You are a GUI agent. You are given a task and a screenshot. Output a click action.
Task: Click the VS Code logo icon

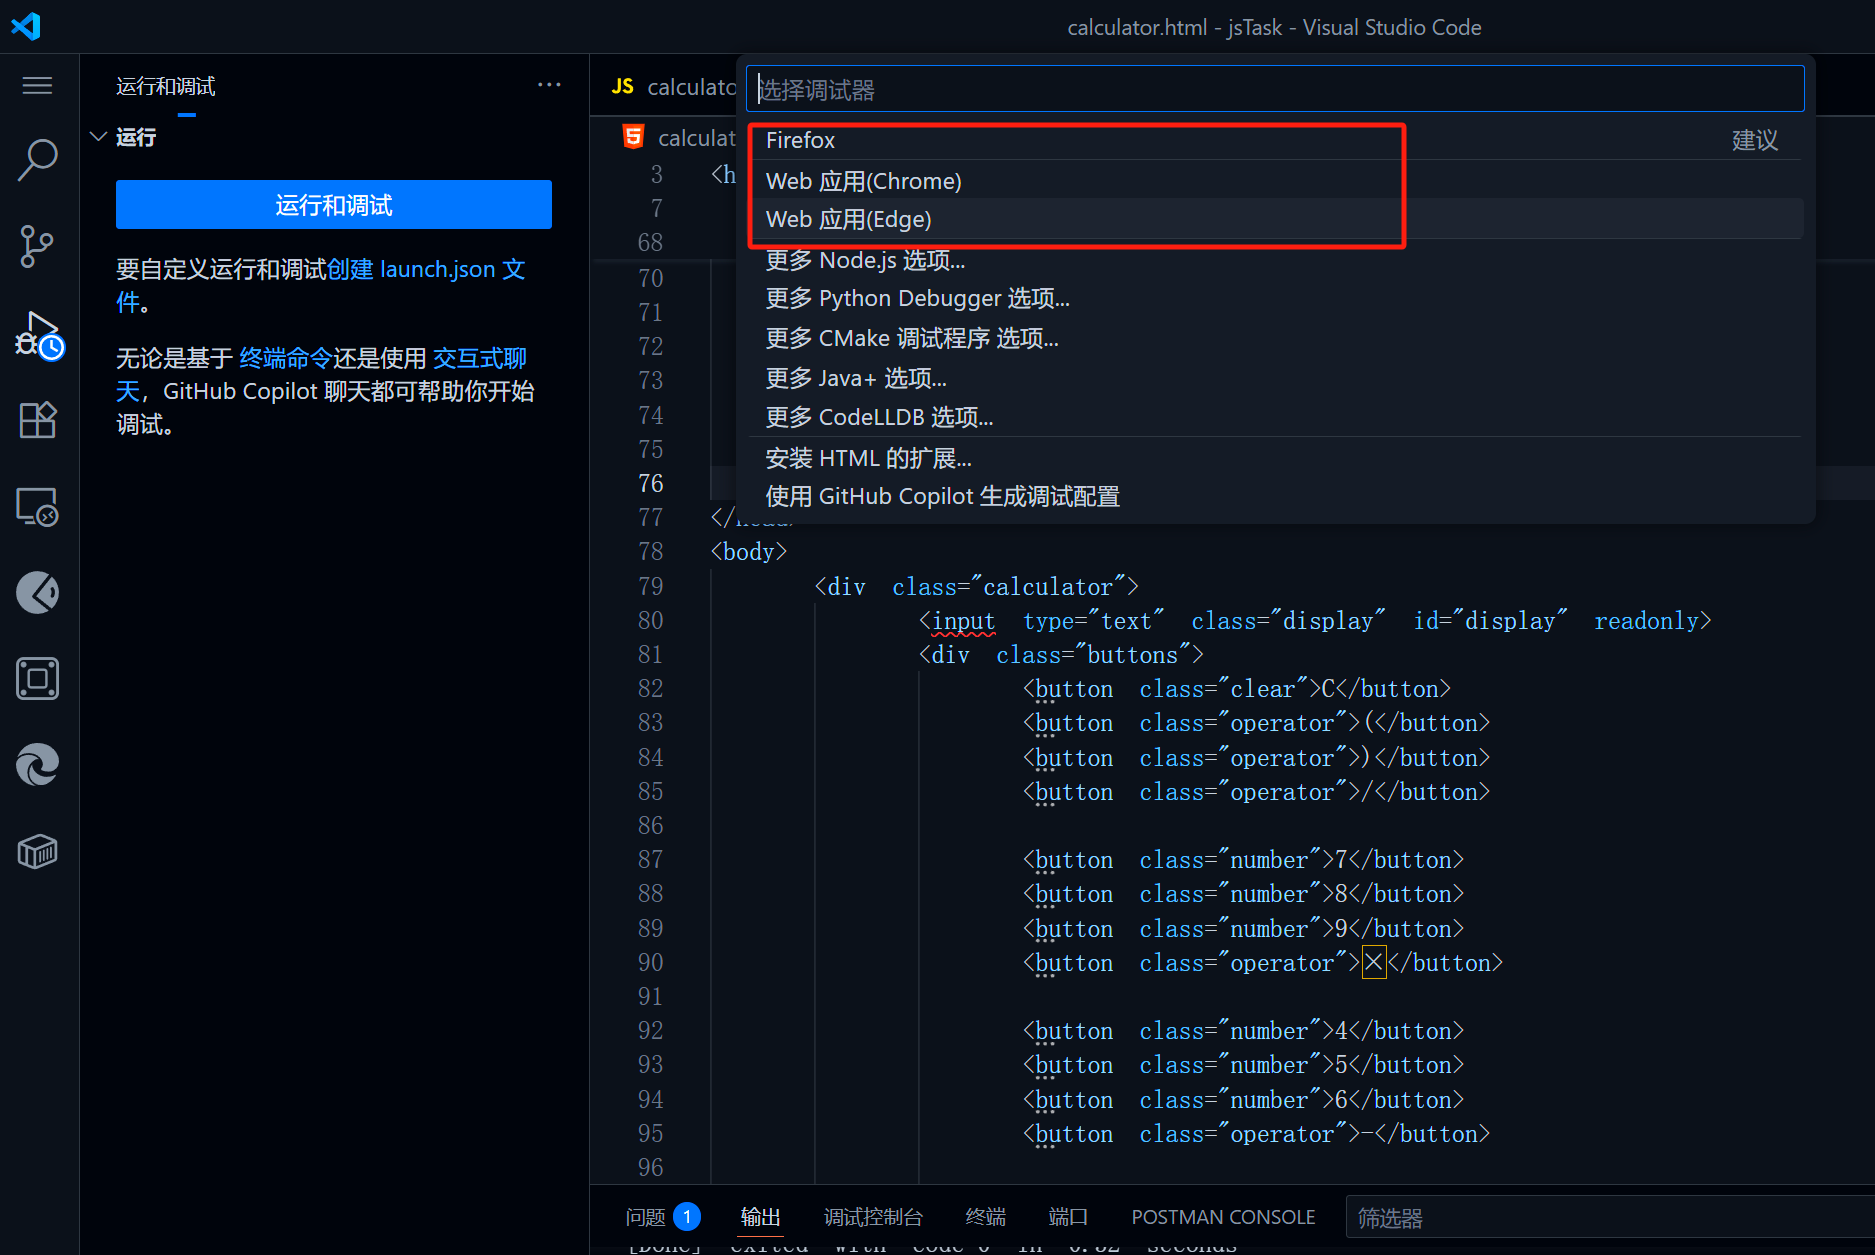click(x=26, y=26)
